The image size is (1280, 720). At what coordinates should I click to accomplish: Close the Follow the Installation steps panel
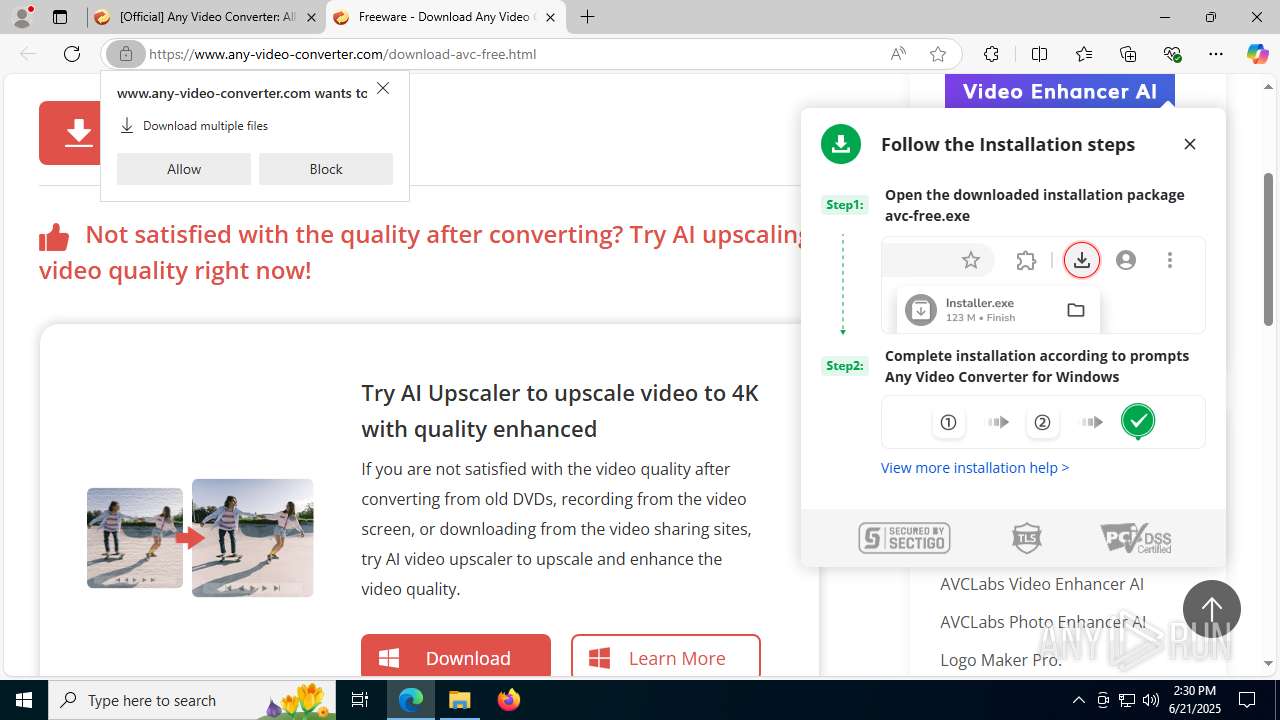coord(1190,144)
